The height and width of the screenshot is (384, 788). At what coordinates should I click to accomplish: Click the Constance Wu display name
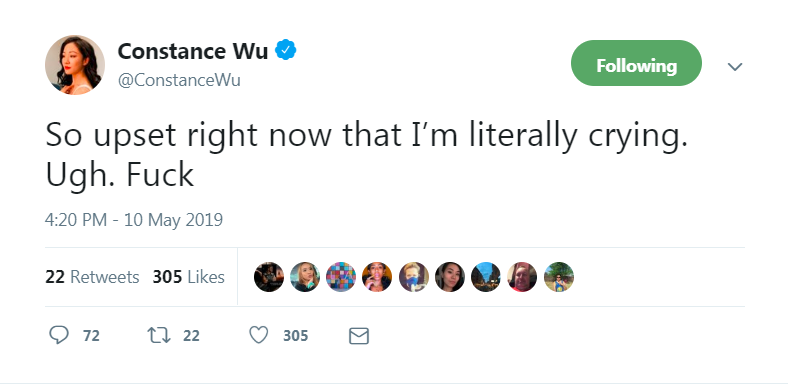point(192,51)
